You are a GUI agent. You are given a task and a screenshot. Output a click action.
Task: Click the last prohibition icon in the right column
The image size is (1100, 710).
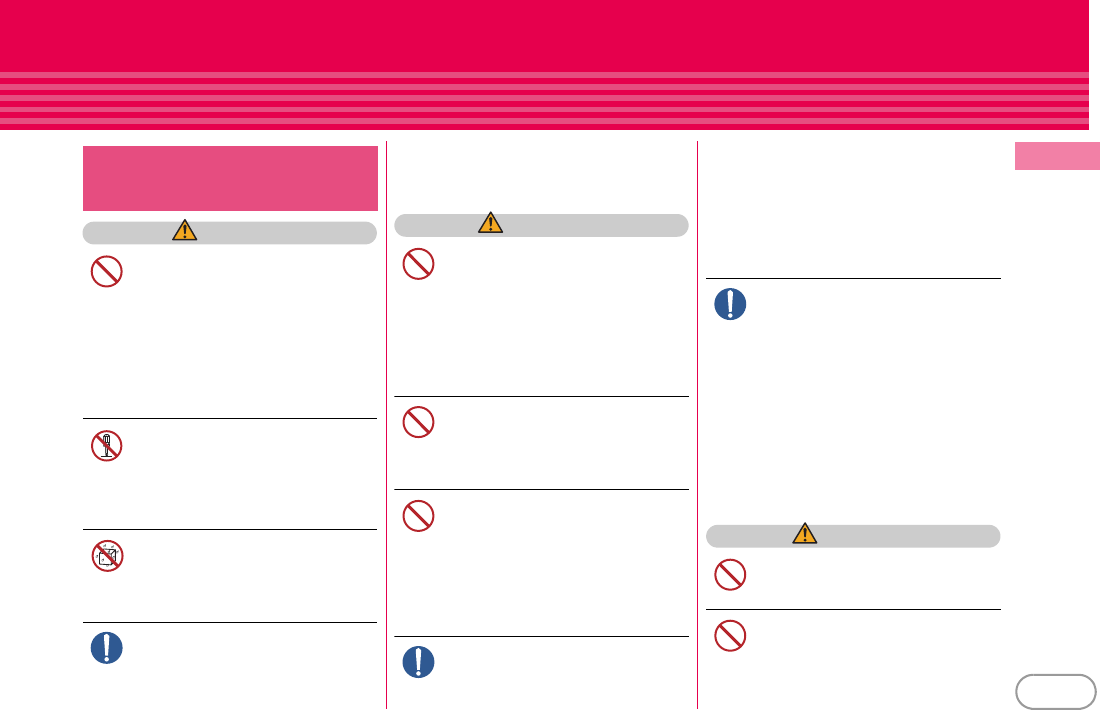click(x=730, y=636)
